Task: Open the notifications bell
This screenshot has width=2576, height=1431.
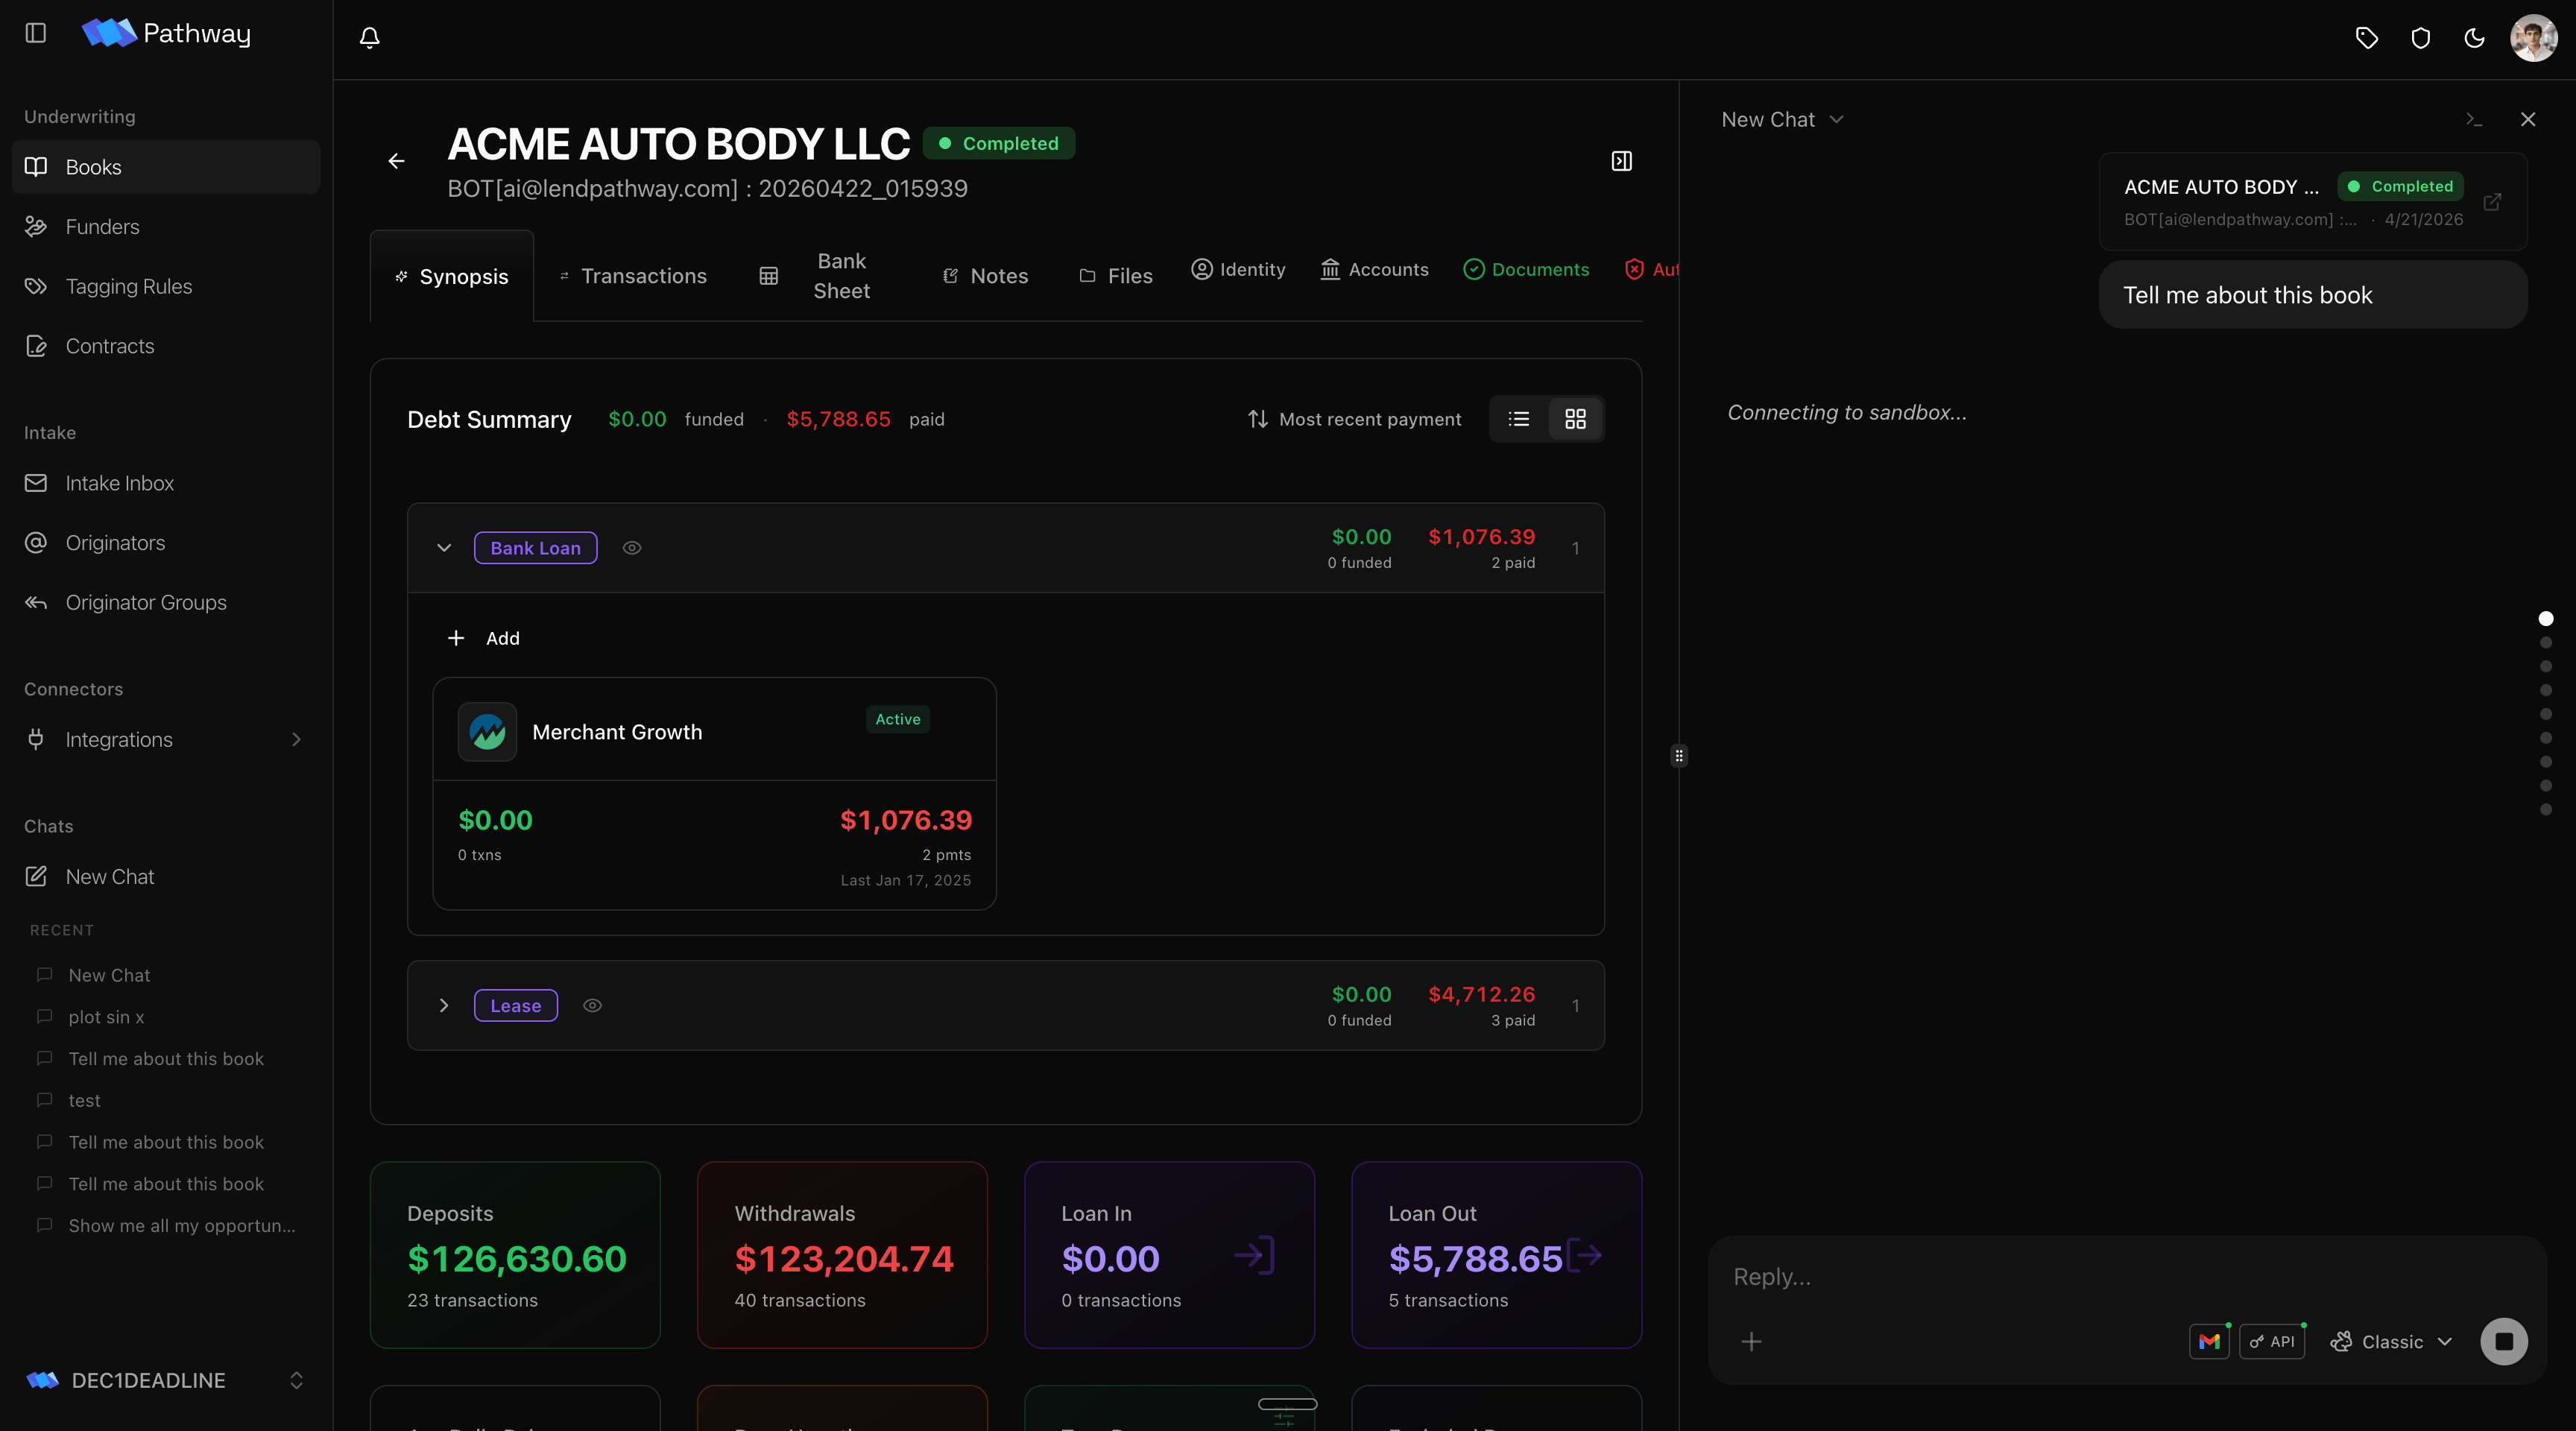Action: pos(369,38)
